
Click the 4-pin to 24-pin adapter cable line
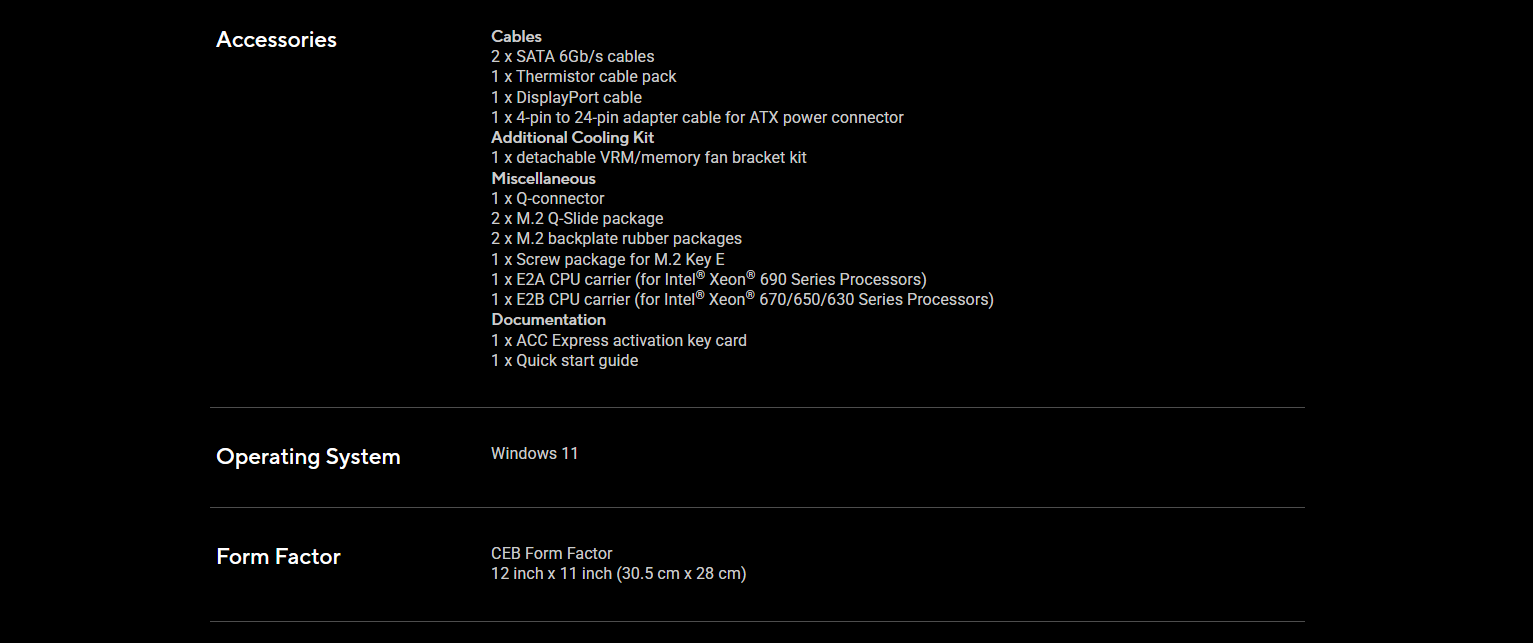[697, 118]
